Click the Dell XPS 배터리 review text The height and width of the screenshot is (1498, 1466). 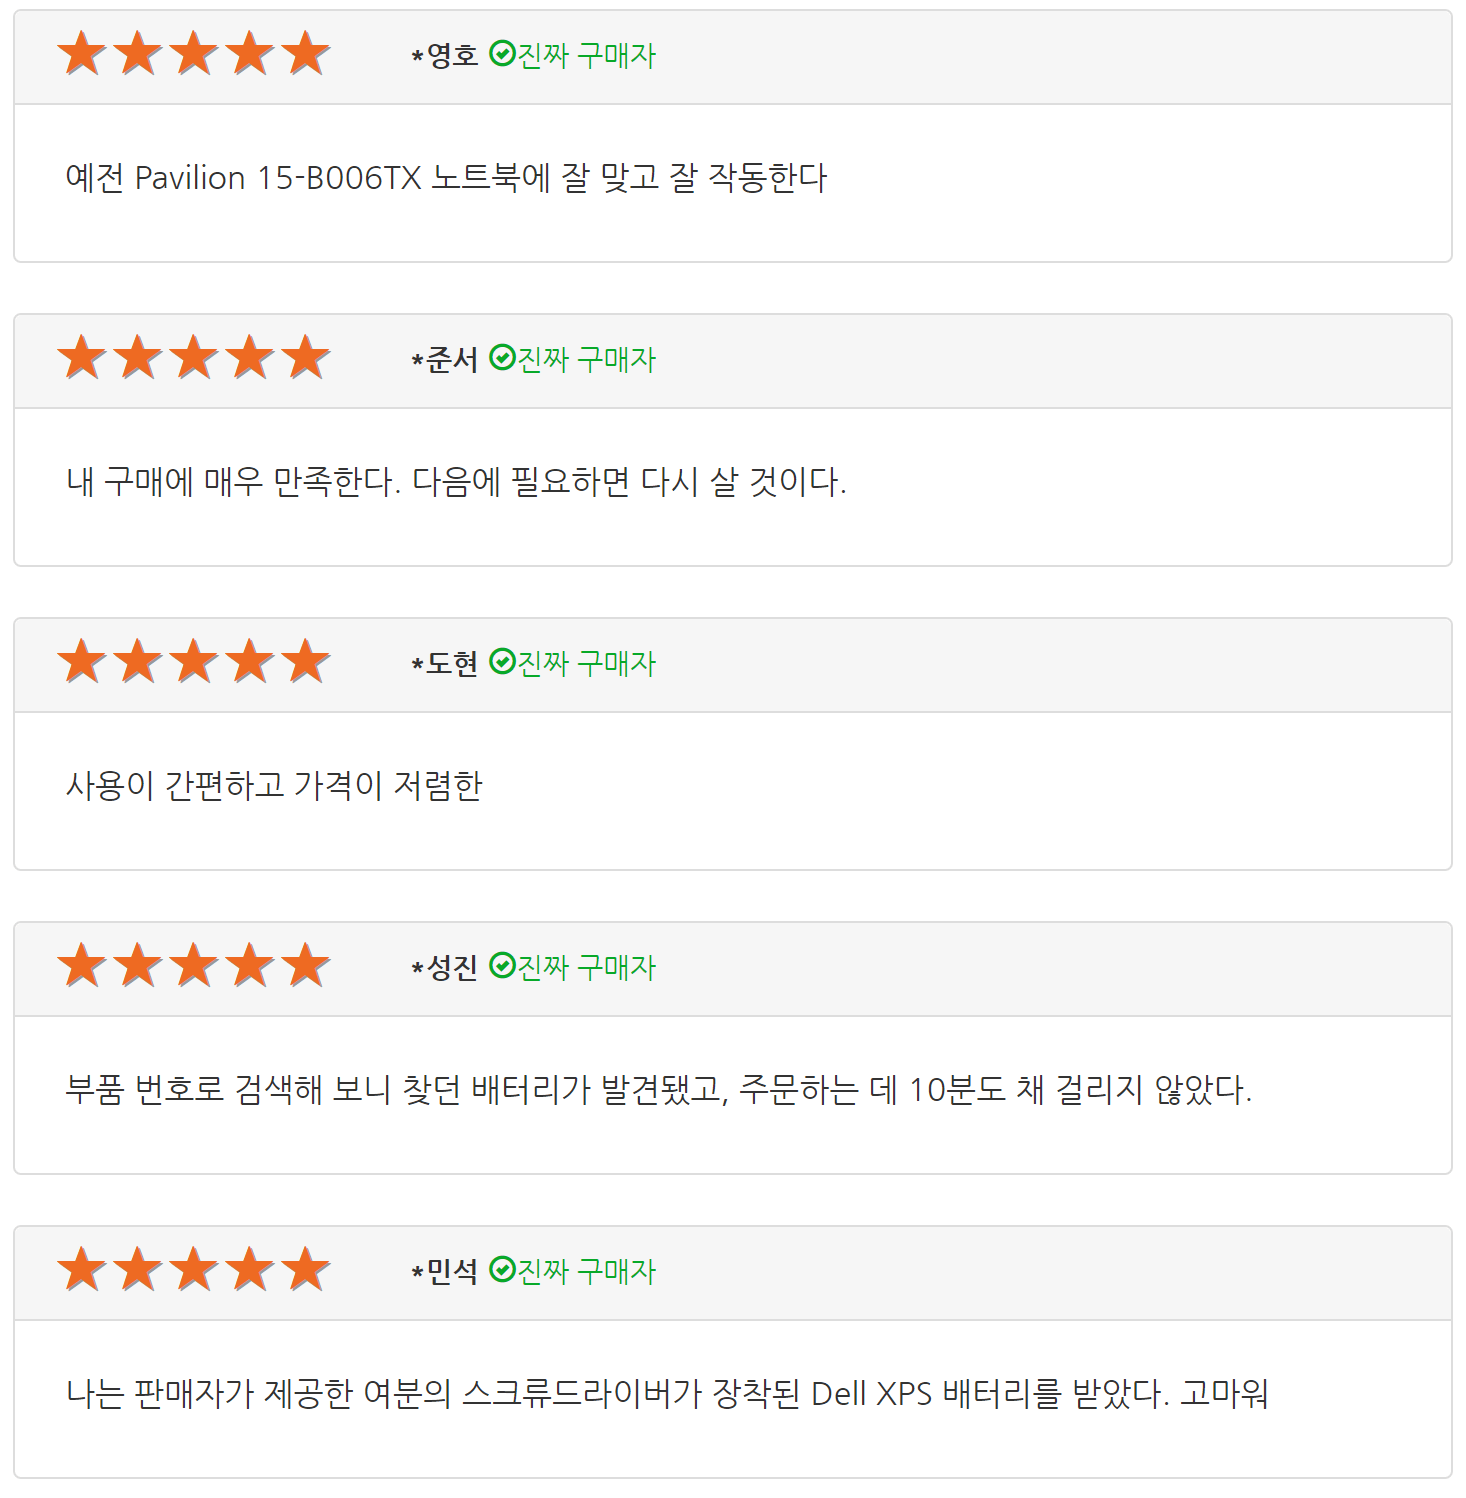tap(667, 1394)
